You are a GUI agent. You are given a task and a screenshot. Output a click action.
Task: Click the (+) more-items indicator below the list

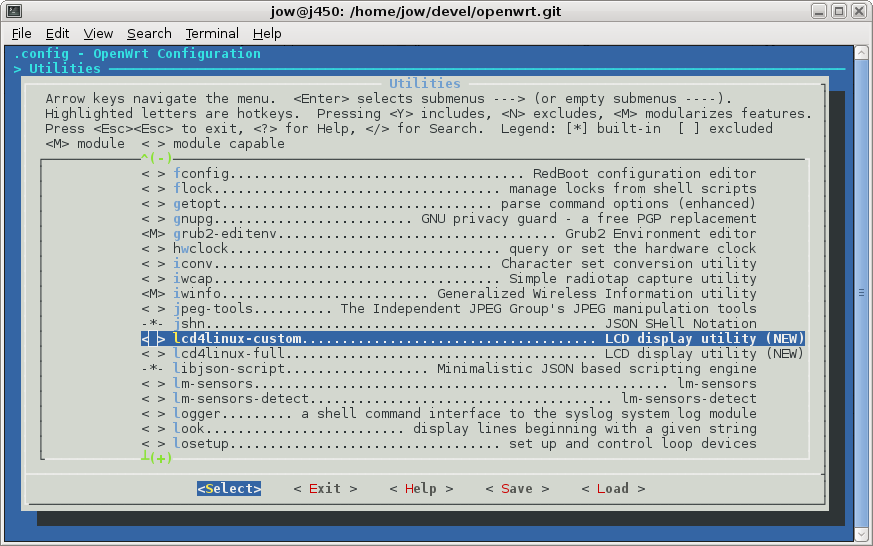click(157, 458)
